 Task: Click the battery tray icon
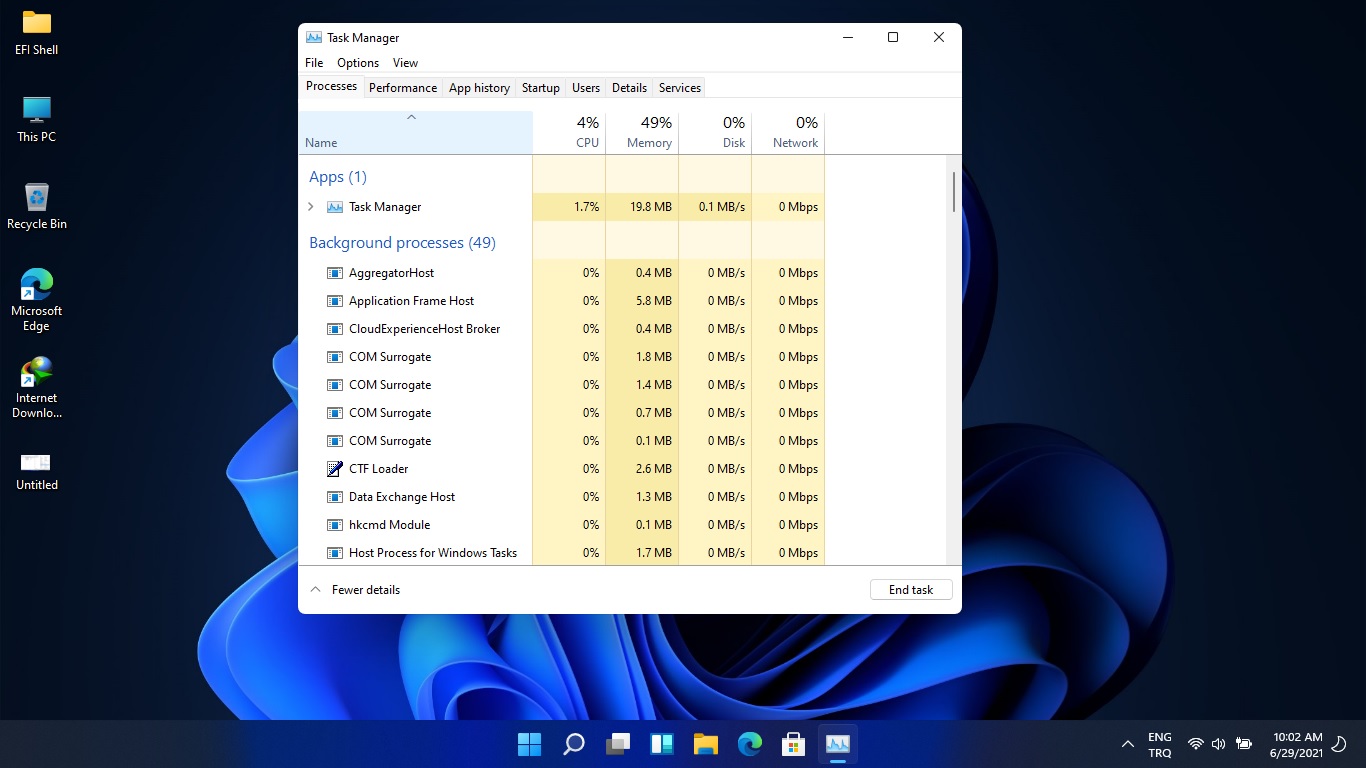point(1244,744)
